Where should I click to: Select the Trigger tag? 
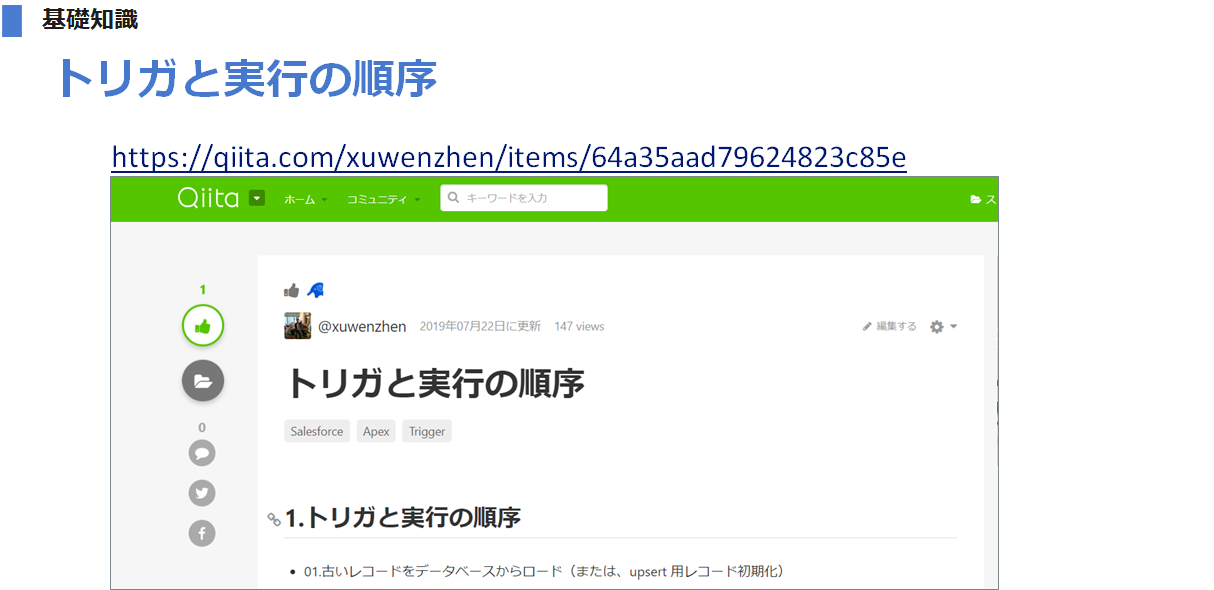tap(427, 431)
